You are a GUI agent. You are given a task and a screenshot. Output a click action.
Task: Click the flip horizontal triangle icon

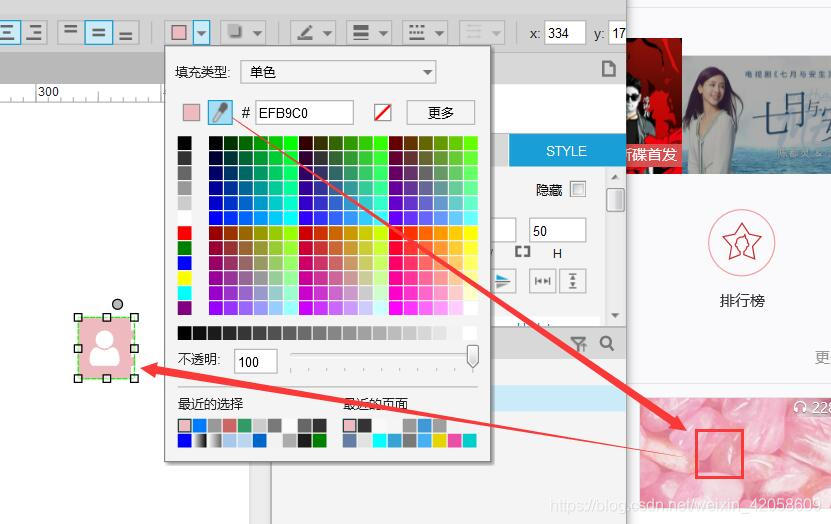[x=502, y=281]
